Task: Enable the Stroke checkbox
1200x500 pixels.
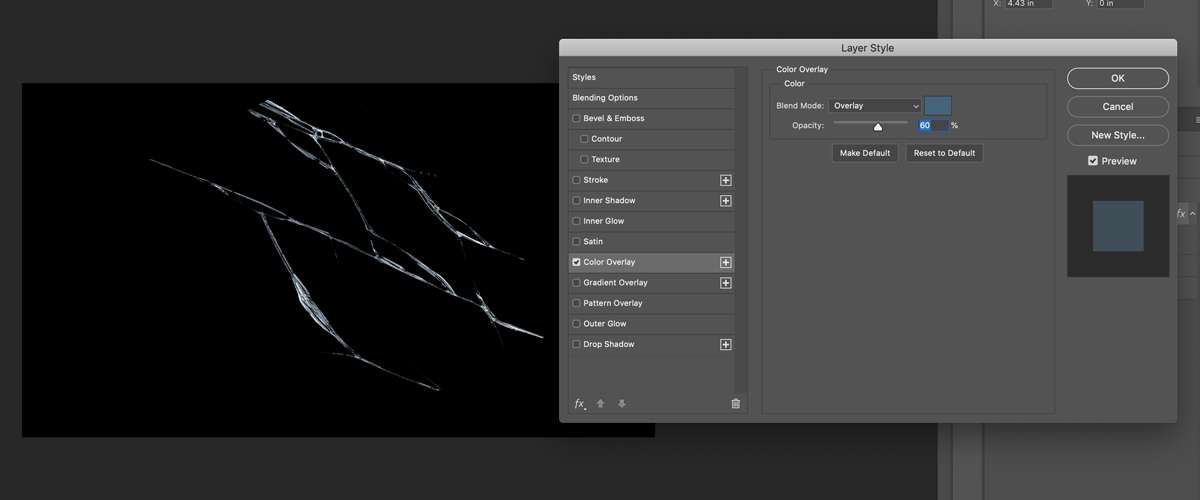Action: click(x=576, y=180)
